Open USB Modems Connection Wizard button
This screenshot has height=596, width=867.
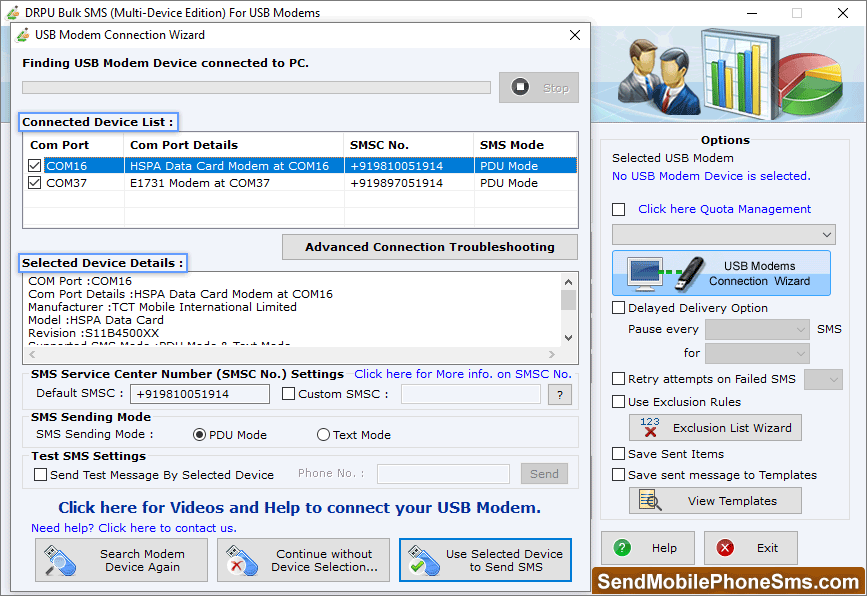pos(721,273)
